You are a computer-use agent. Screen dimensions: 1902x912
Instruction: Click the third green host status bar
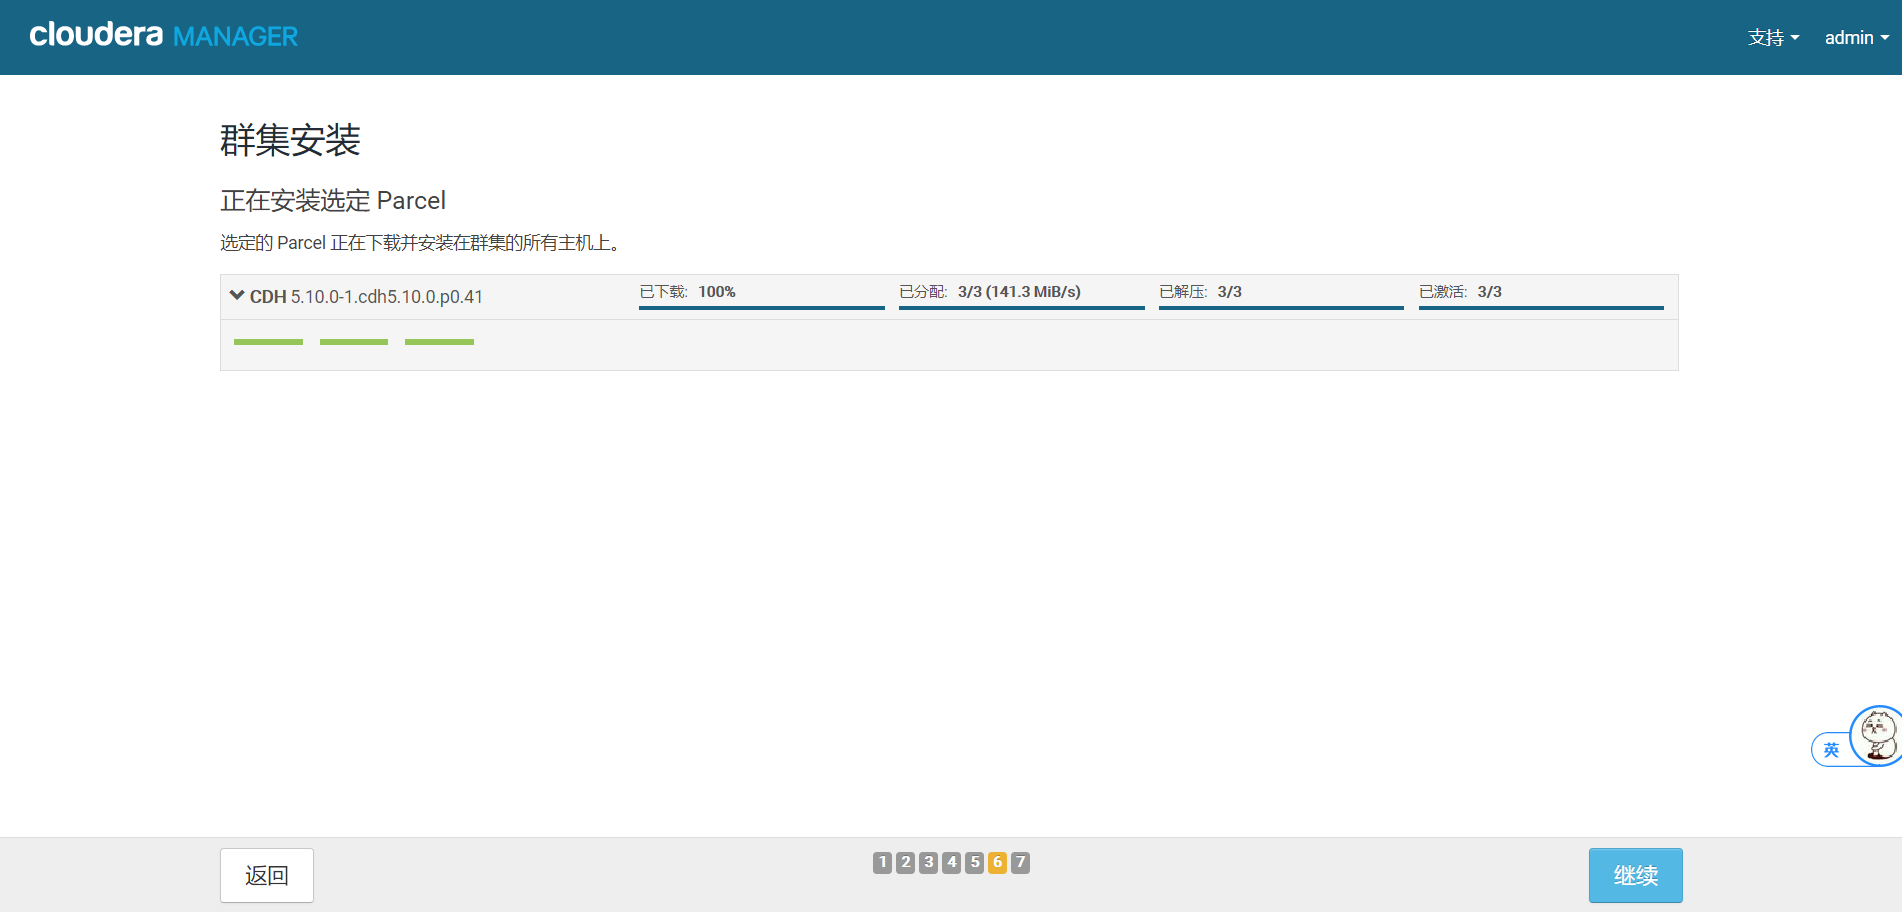pos(439,342)
